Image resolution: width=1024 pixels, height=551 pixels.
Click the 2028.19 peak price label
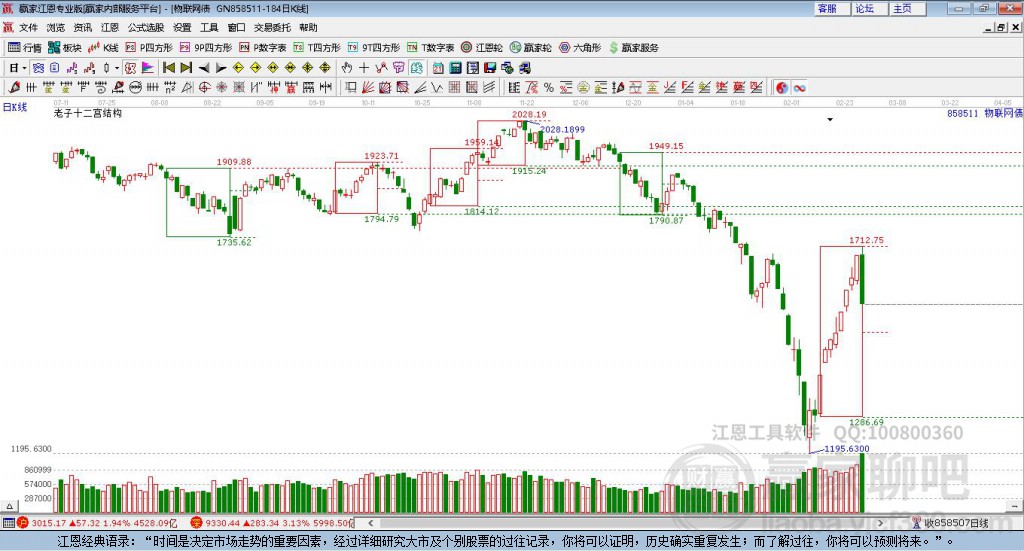(x=529, y=114)
